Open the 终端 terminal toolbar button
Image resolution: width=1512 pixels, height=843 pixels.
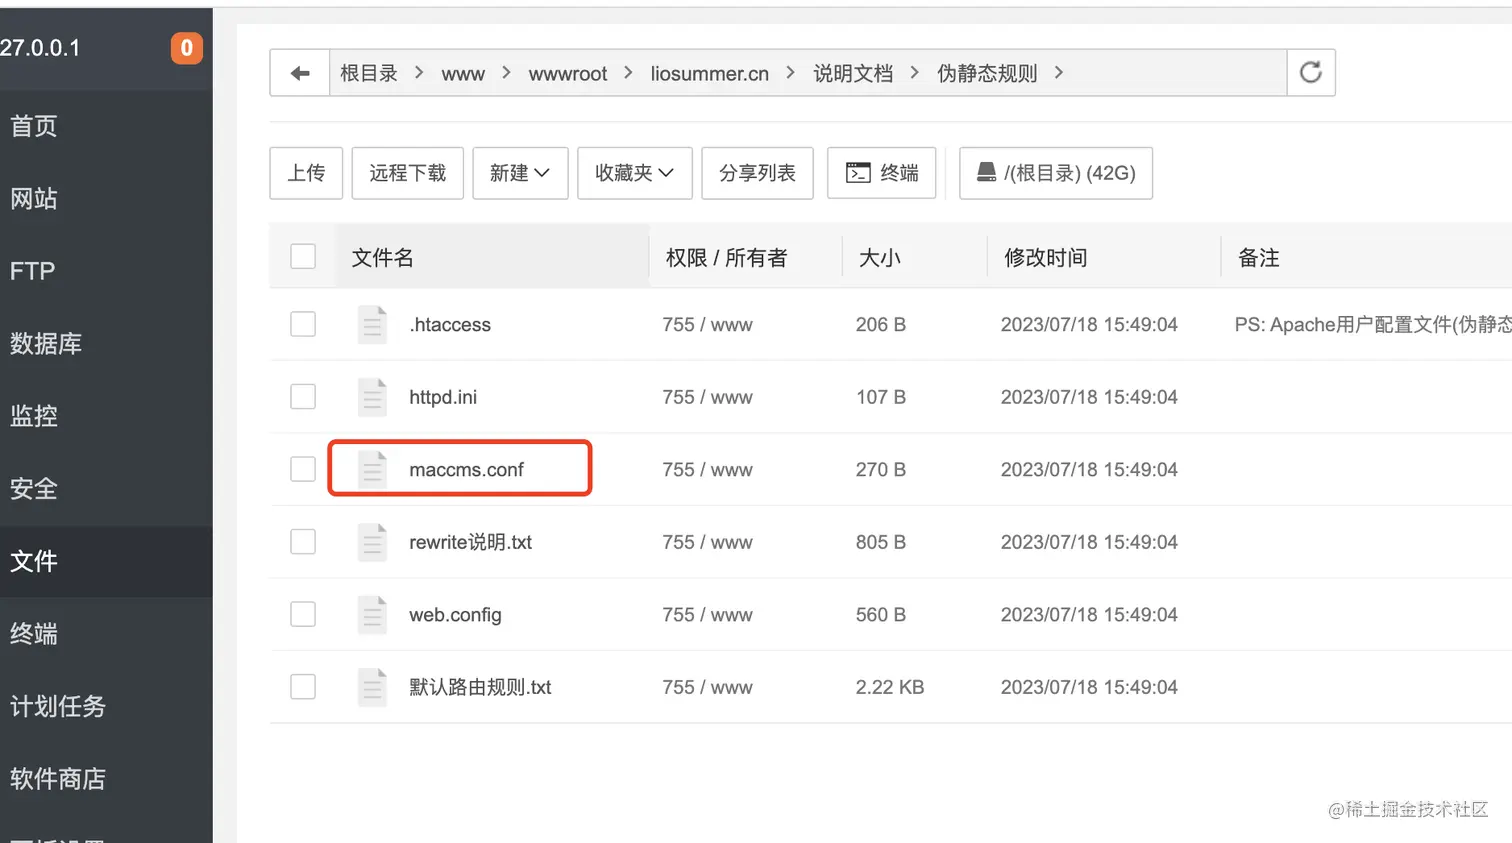click(x=881, y=173)
